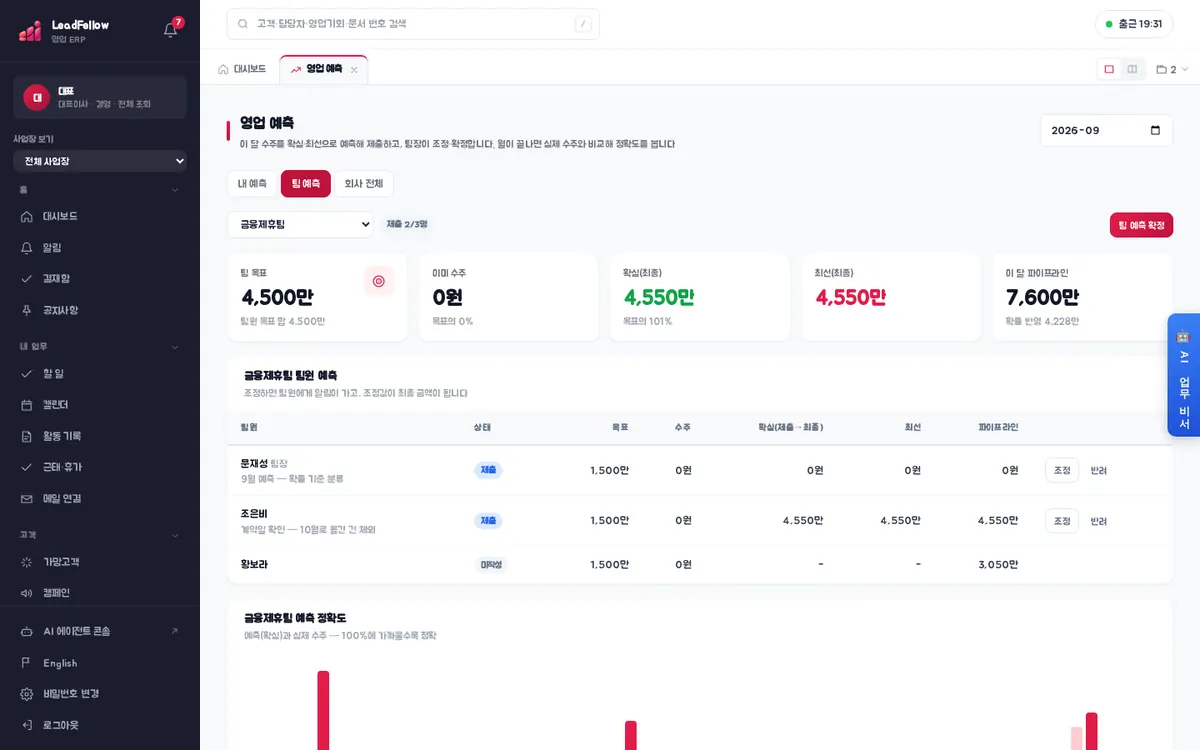Screen dimensions: 1200x750
Task: Click the English flag icon
Action: (27, 663)
